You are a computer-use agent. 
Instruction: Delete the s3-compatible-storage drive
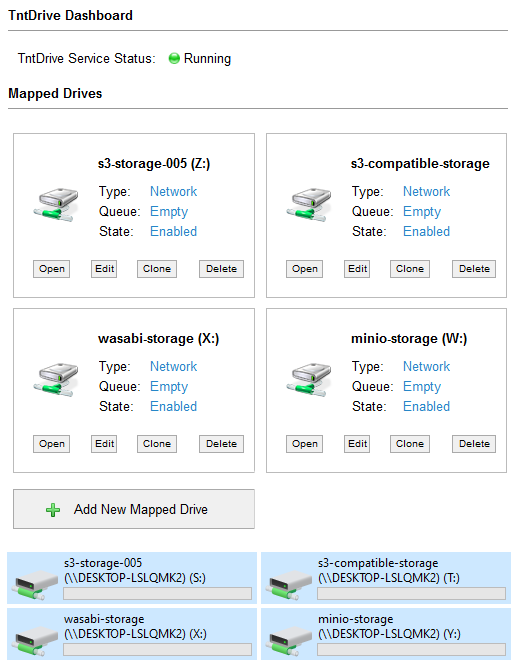(474, 269)
